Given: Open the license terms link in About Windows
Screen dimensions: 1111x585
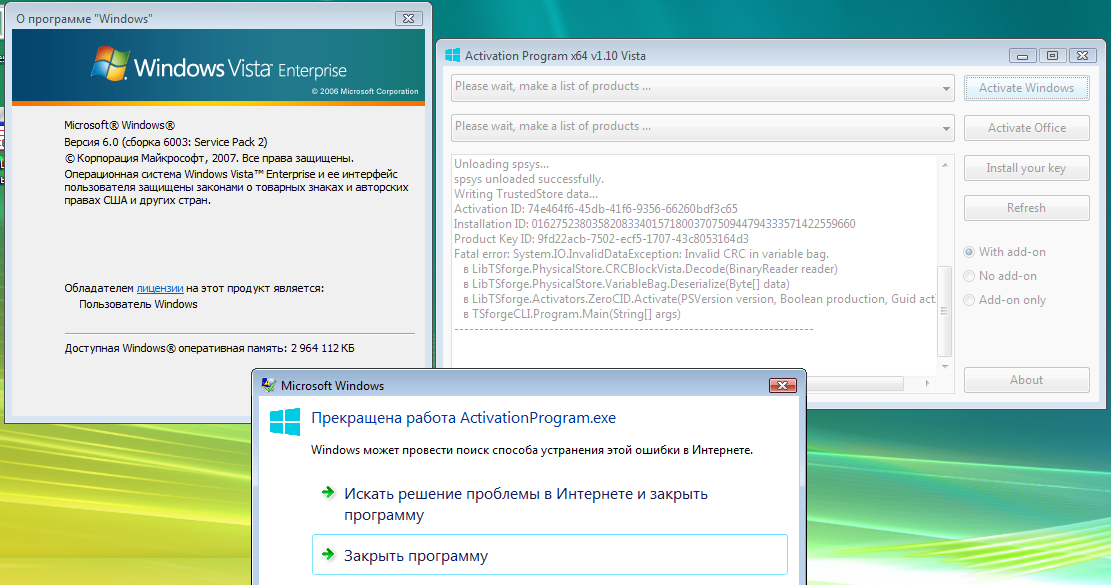Looking at the screenshot, I should [x=159, y=288].
